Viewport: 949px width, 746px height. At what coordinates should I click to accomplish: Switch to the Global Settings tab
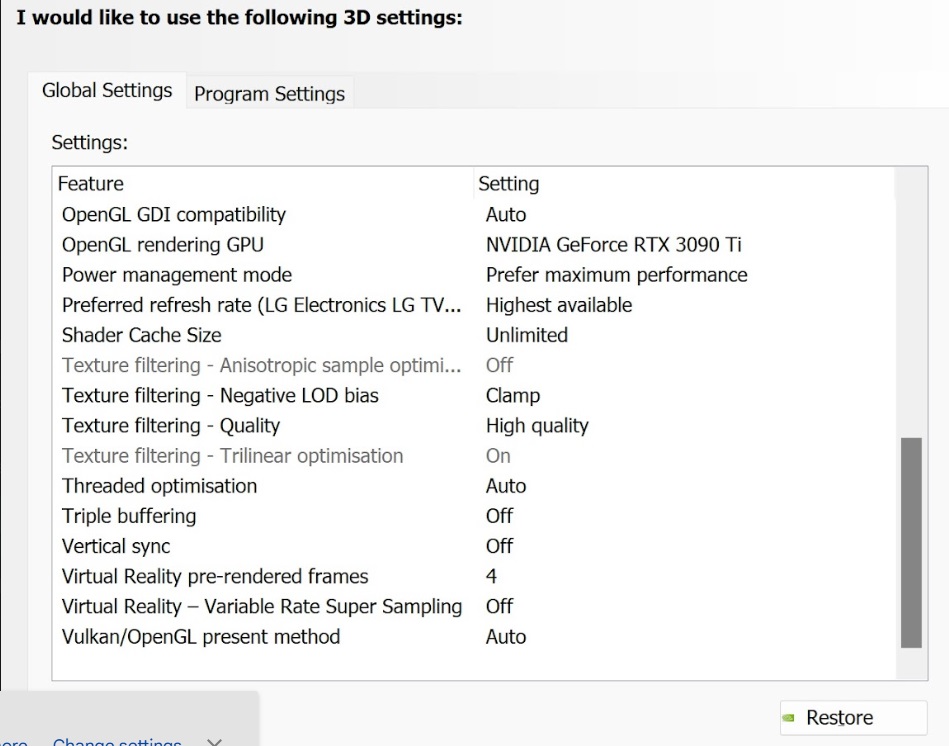(107, 91)
